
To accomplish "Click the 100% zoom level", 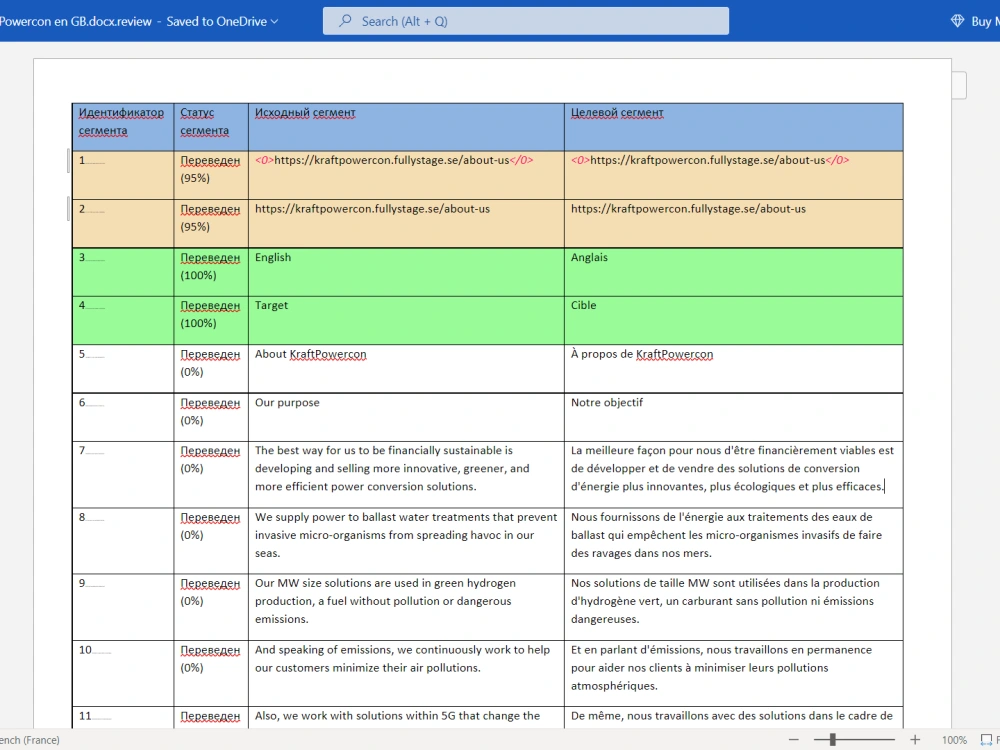I will (x=954, y=740).
